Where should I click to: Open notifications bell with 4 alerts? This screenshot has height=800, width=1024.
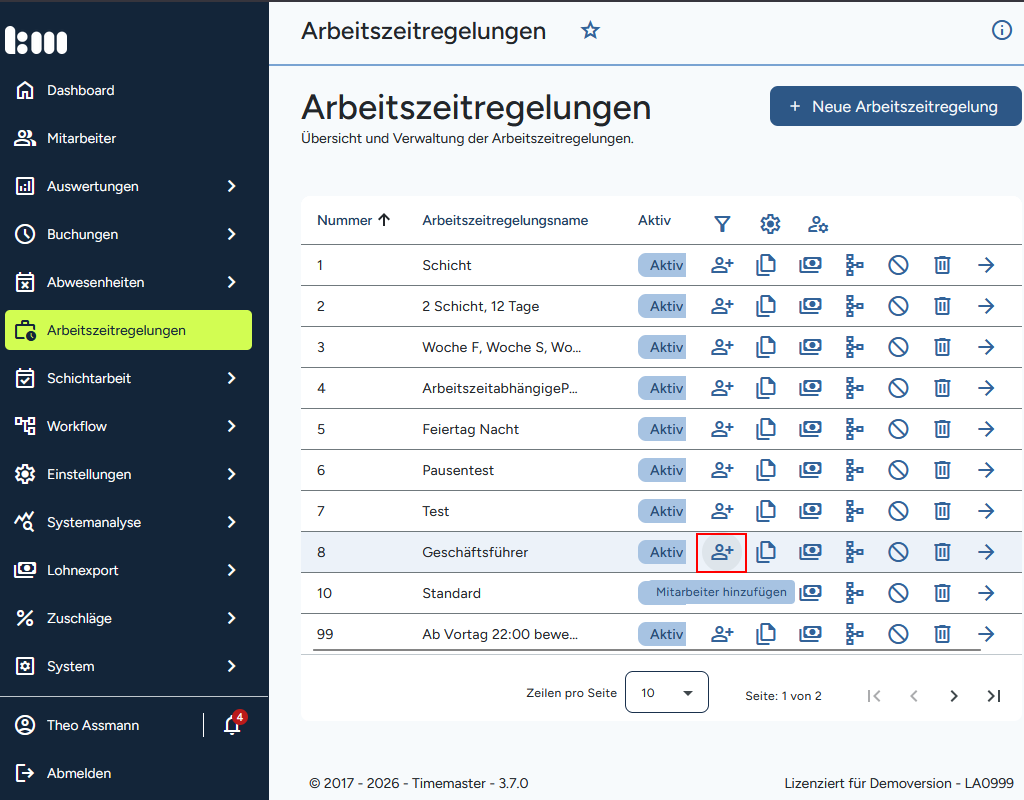tap(232, 724)
